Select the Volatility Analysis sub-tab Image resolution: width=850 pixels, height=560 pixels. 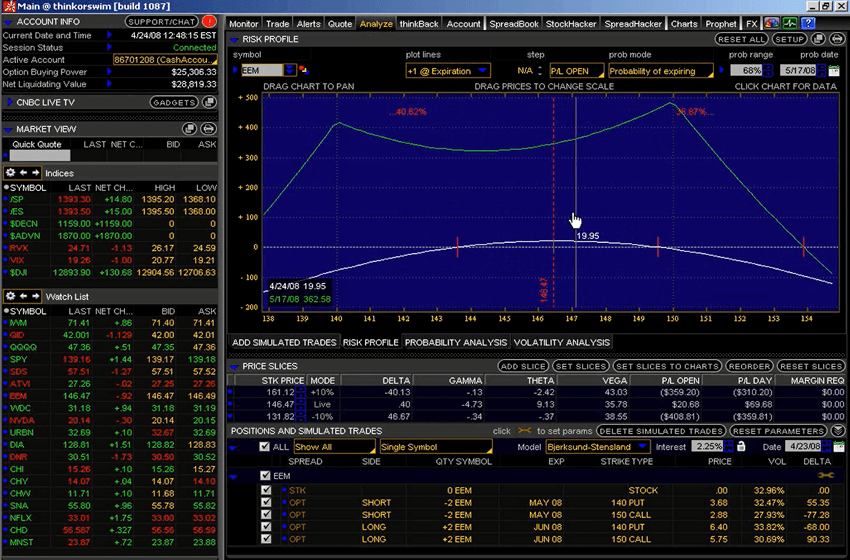click(562, 342)
